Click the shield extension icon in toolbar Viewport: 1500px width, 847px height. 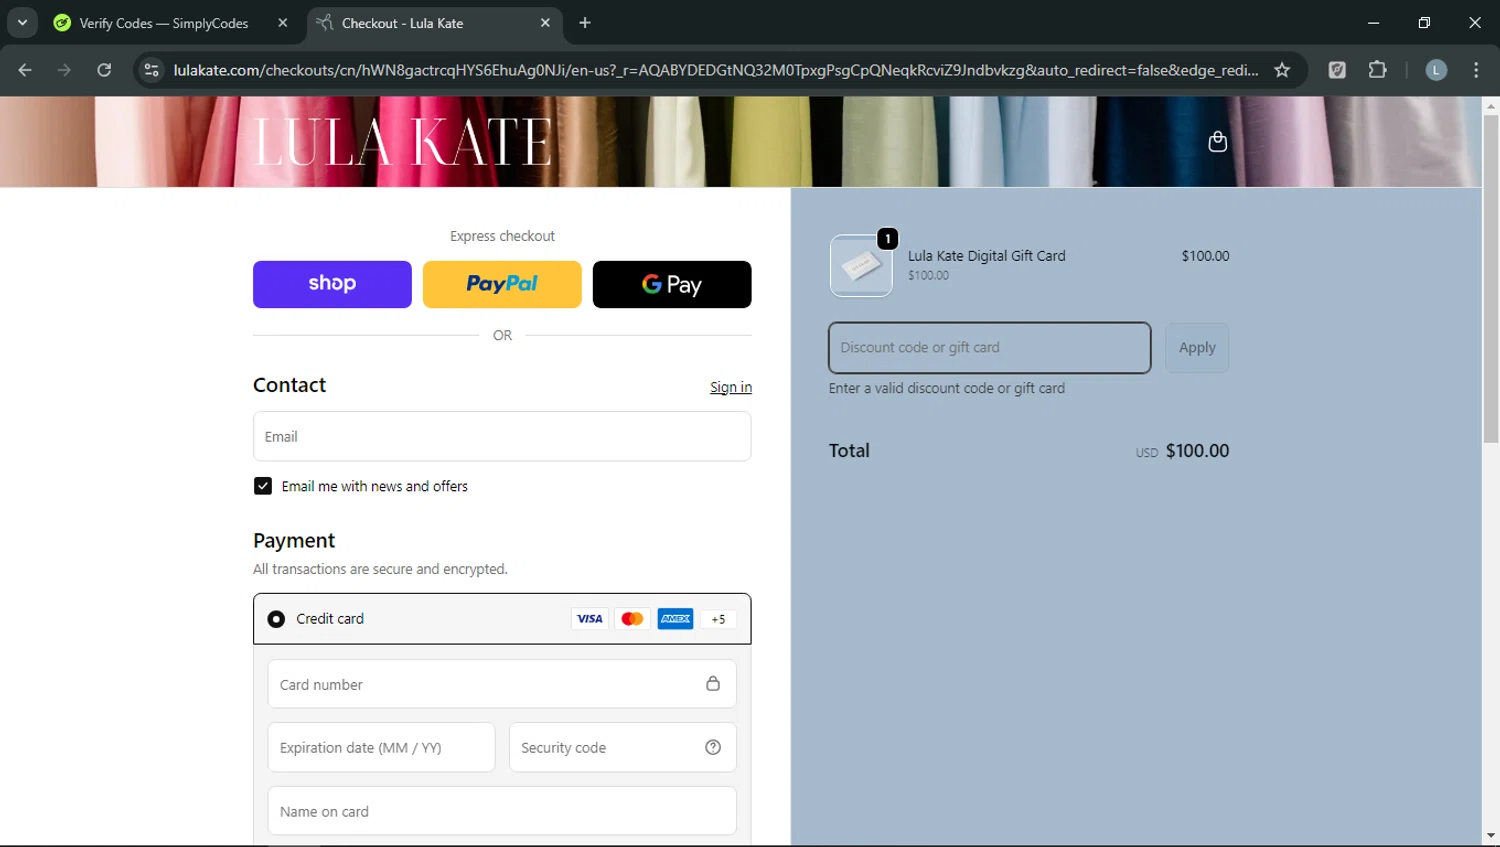click(1337, 70)
